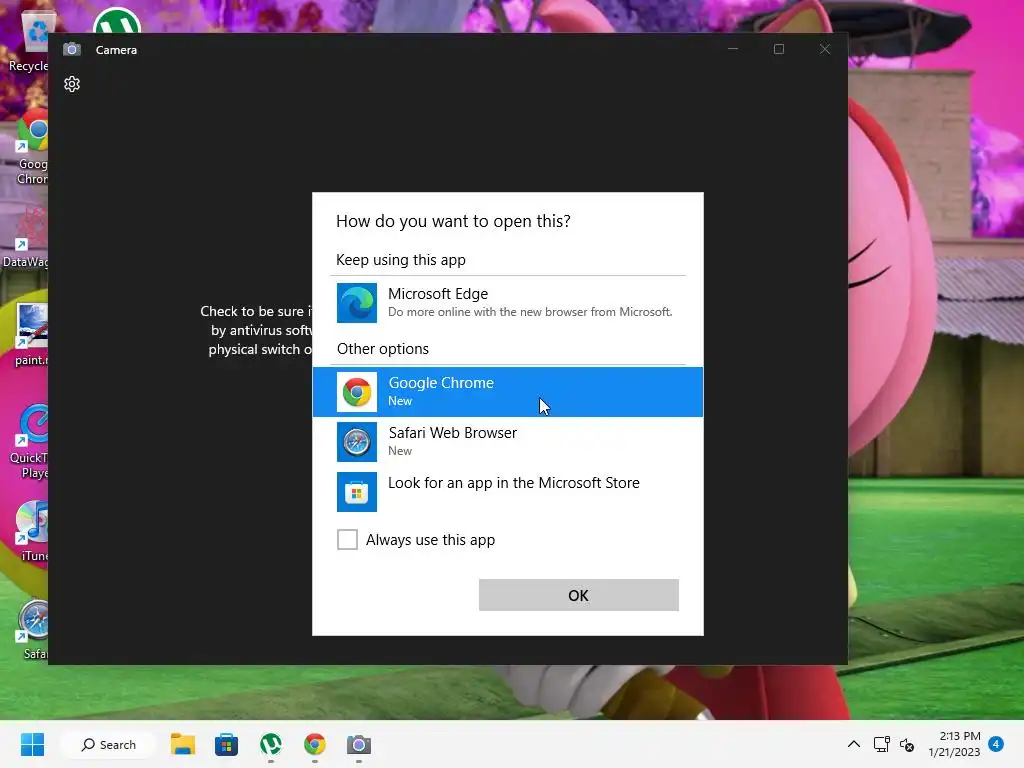Enable Always use this app checkbox
This screenshot has width=1024, height=768.
[x=347, y=539]
